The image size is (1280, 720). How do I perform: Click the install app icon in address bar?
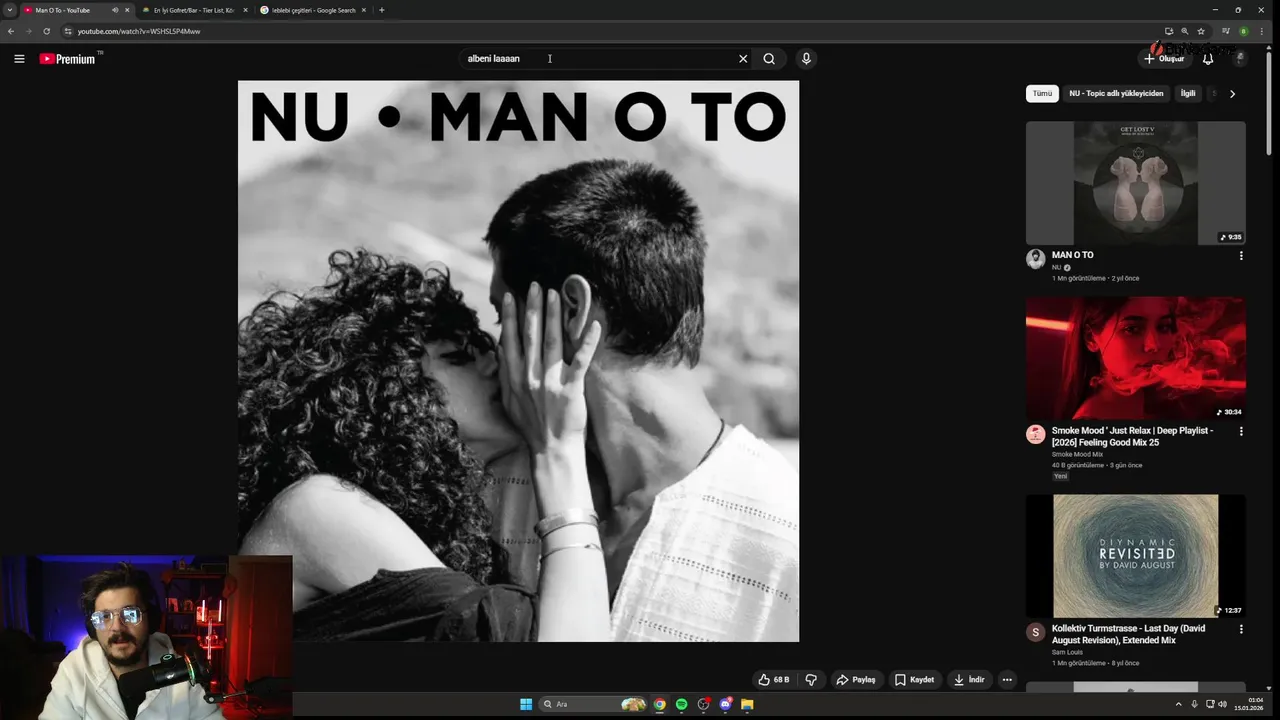(1168, 31)
